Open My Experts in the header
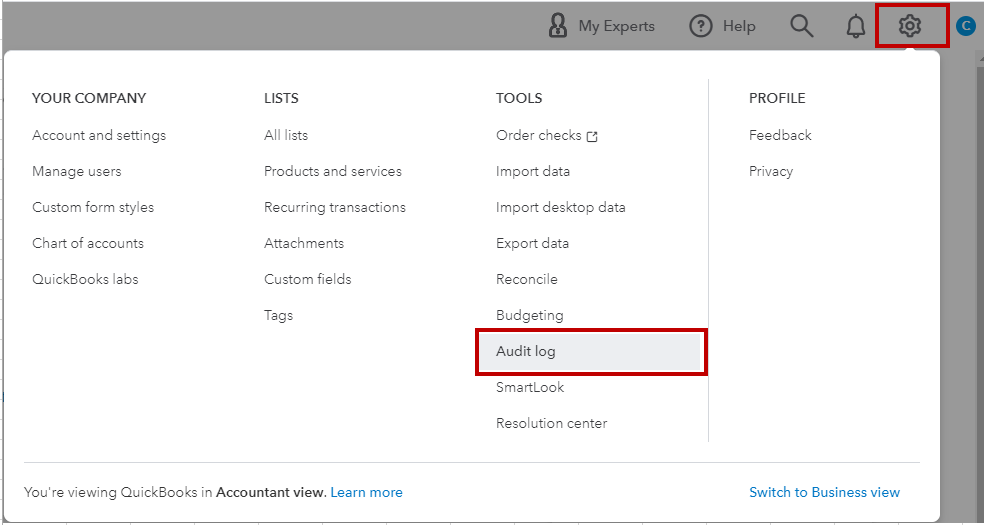Viewport: 984px width, 525px height. point(616,26)
